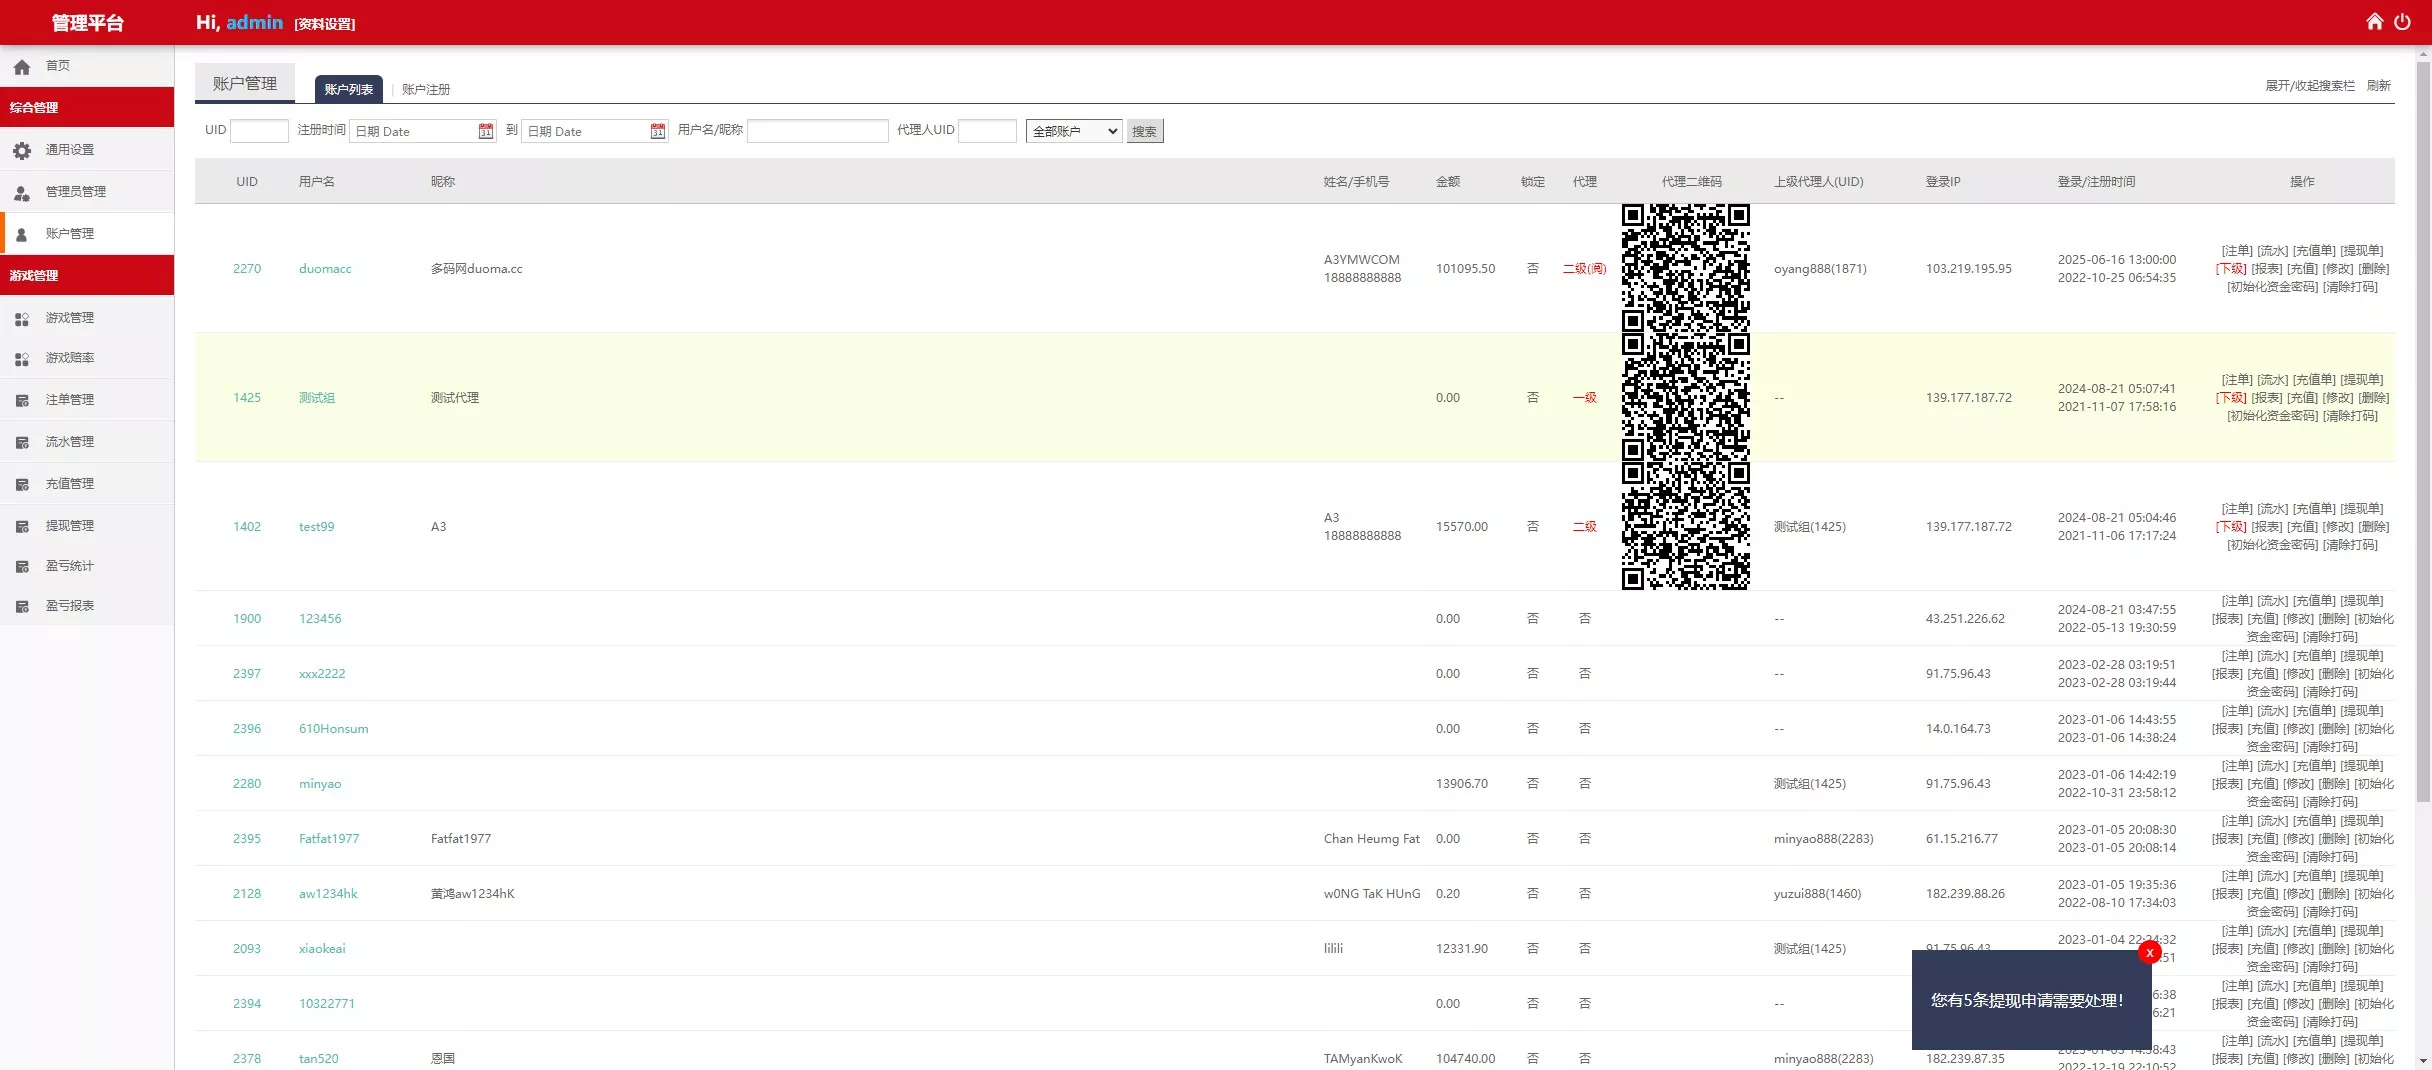Click the power logout icon in header
This screenshot has width=2432, height=1070.
coord(2402,22)
